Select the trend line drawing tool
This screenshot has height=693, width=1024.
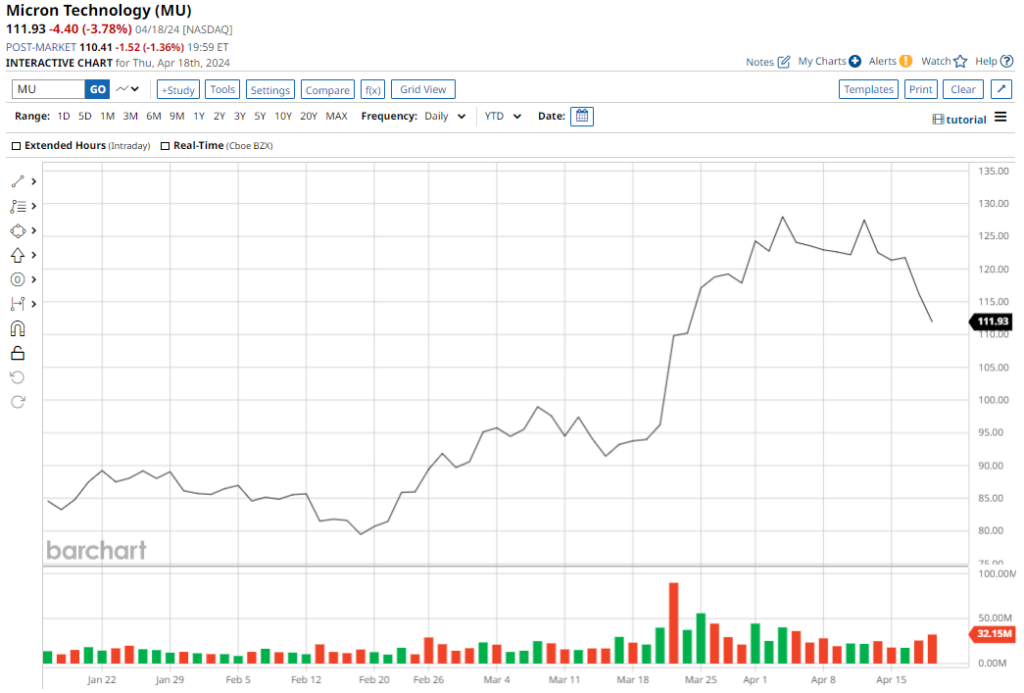pos(17,182)
